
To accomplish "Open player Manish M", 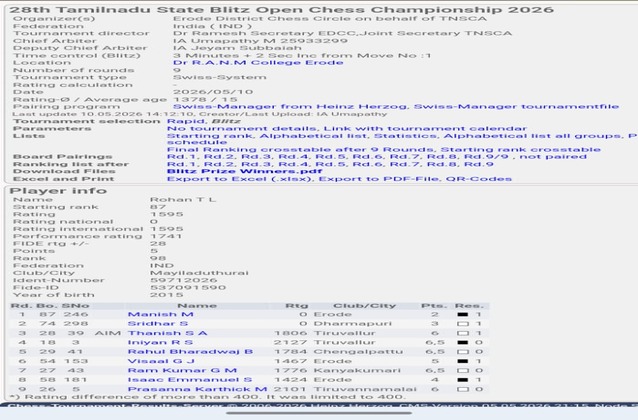I will (160, 314).
